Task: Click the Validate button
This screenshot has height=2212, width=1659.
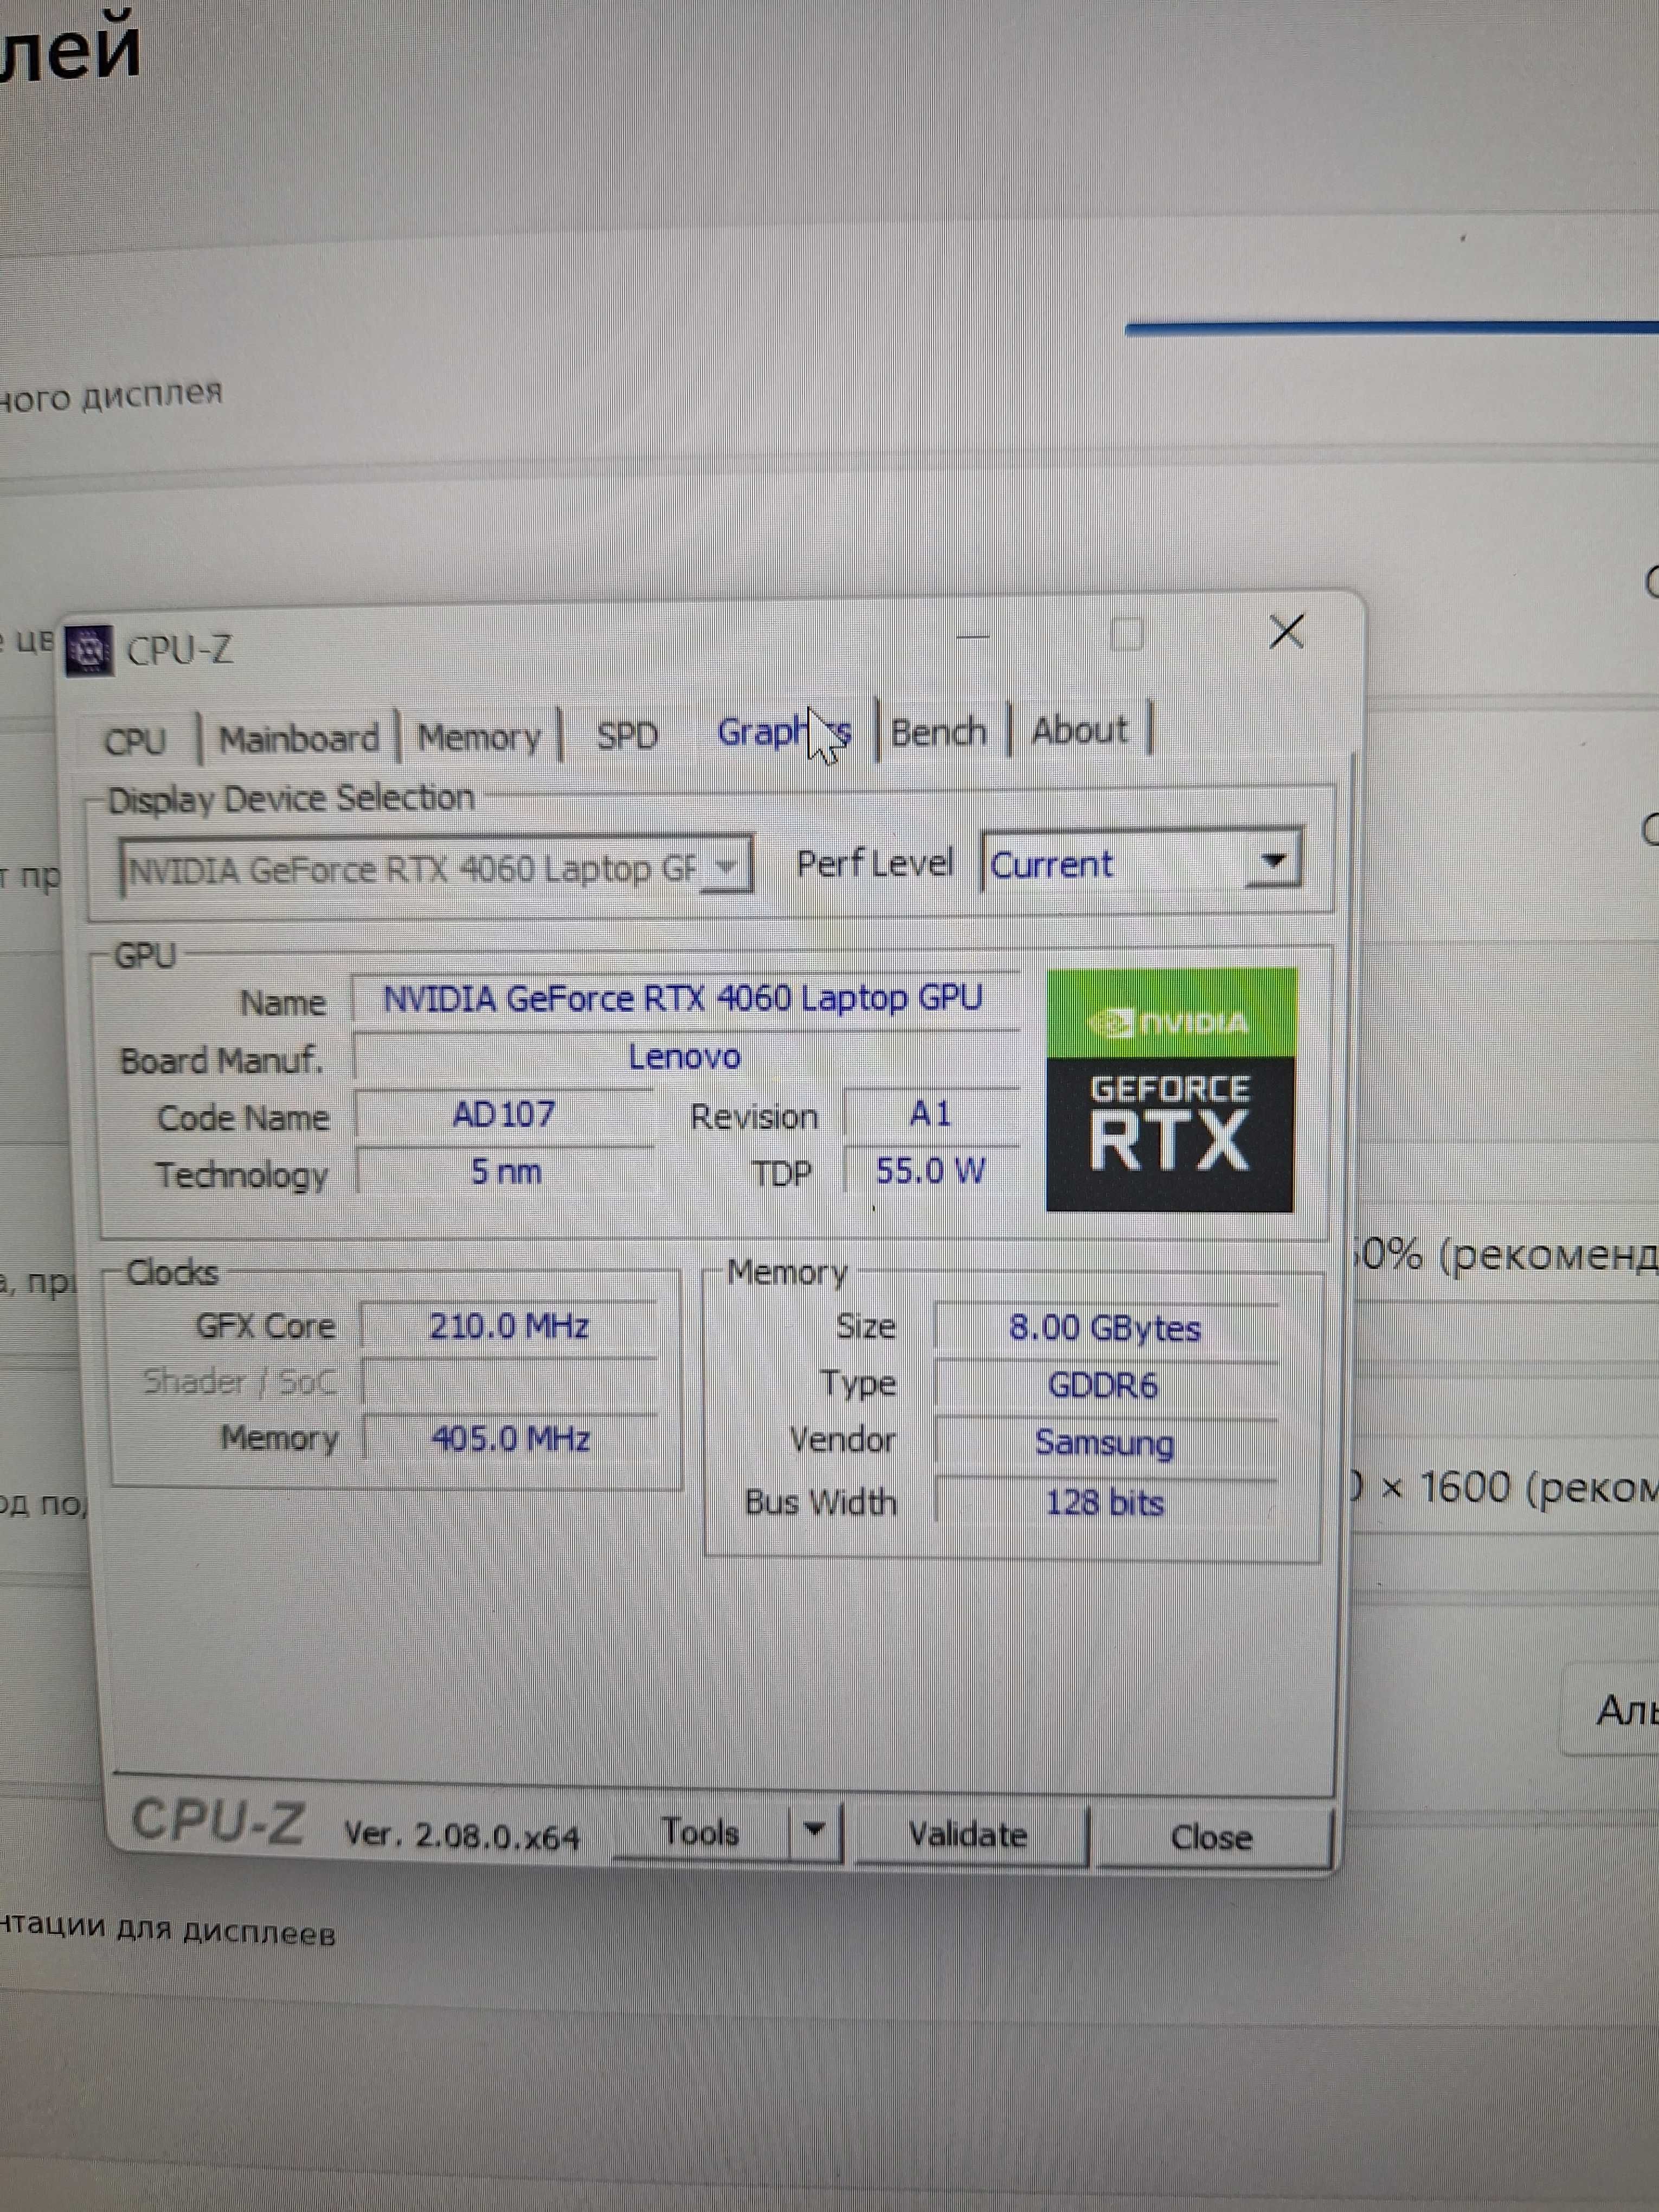Action: 968,1834
